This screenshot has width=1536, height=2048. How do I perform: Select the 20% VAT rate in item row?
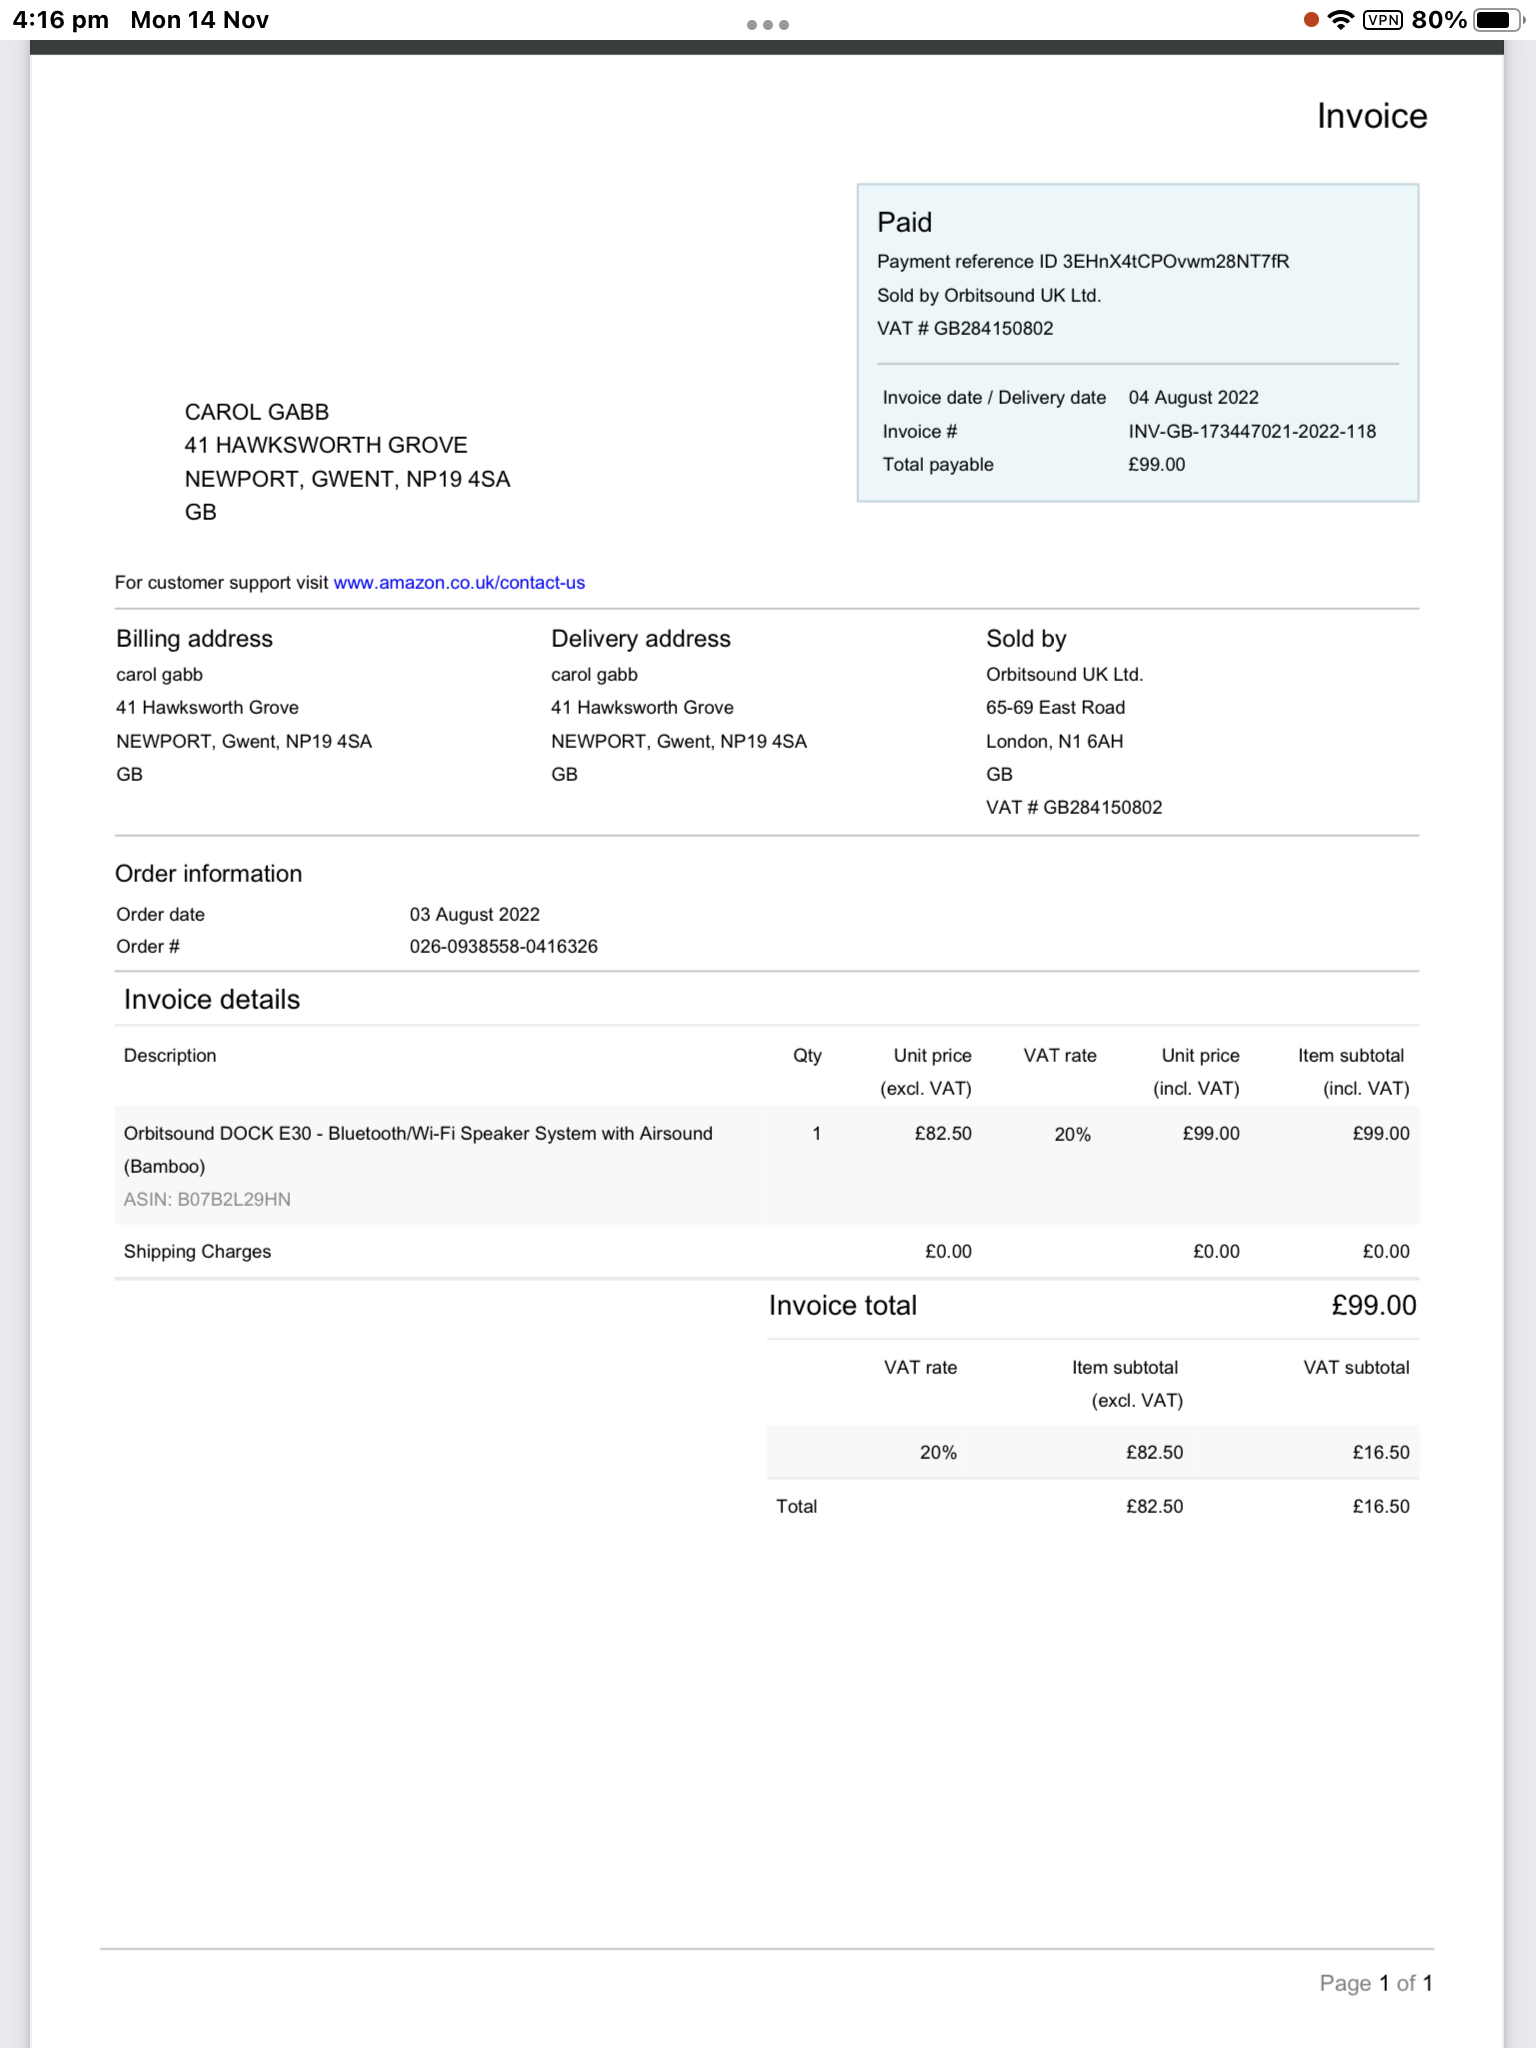click(x=1072, y=1134)
